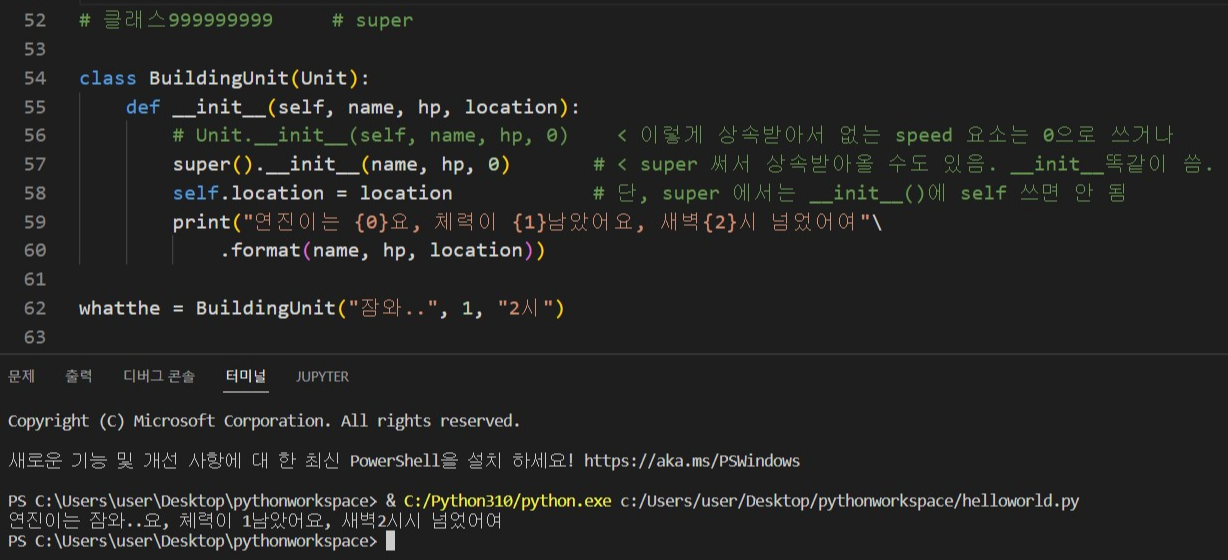This screenshot has height=560, width=1228.
Task: Click .format(name, hp, location) on line 60
Action: (x=383, y=251)
